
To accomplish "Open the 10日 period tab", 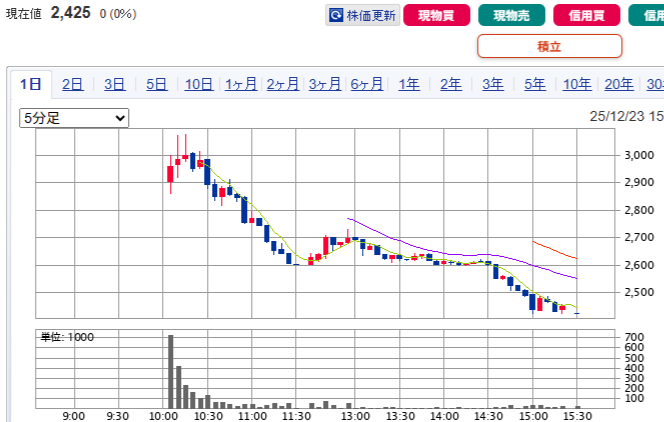I will [198, 84].
